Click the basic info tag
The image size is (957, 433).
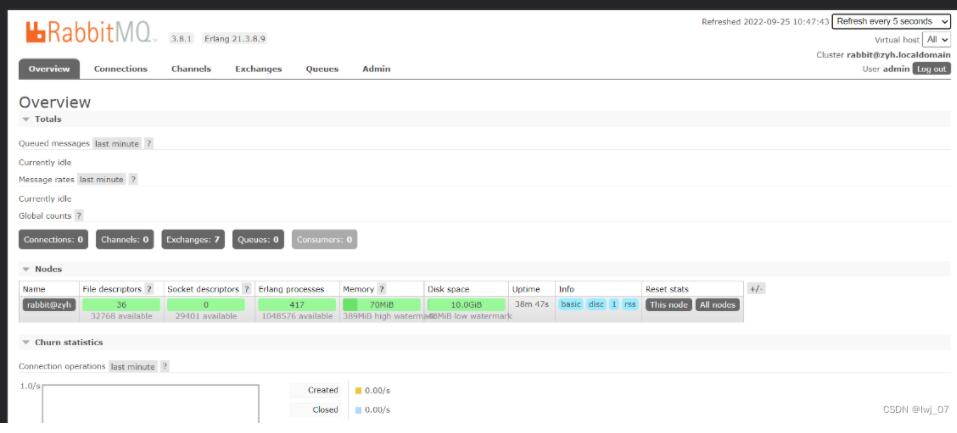coord(571,304)
